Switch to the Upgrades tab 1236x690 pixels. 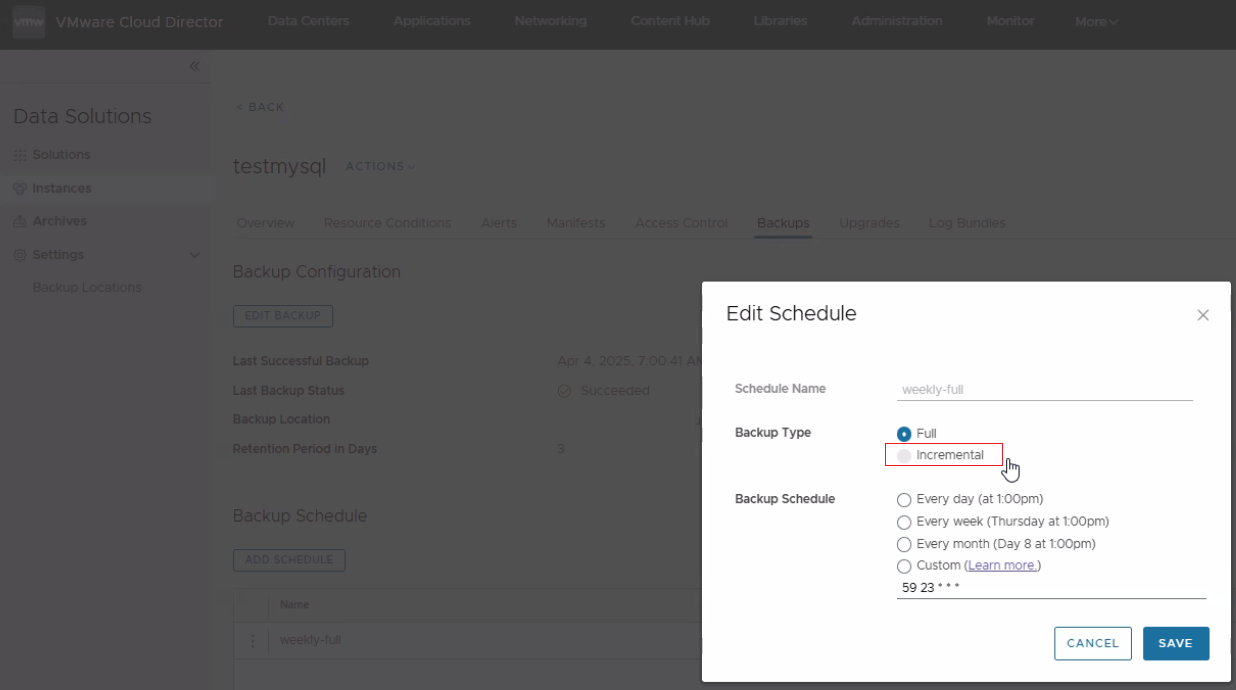[869, 223]
